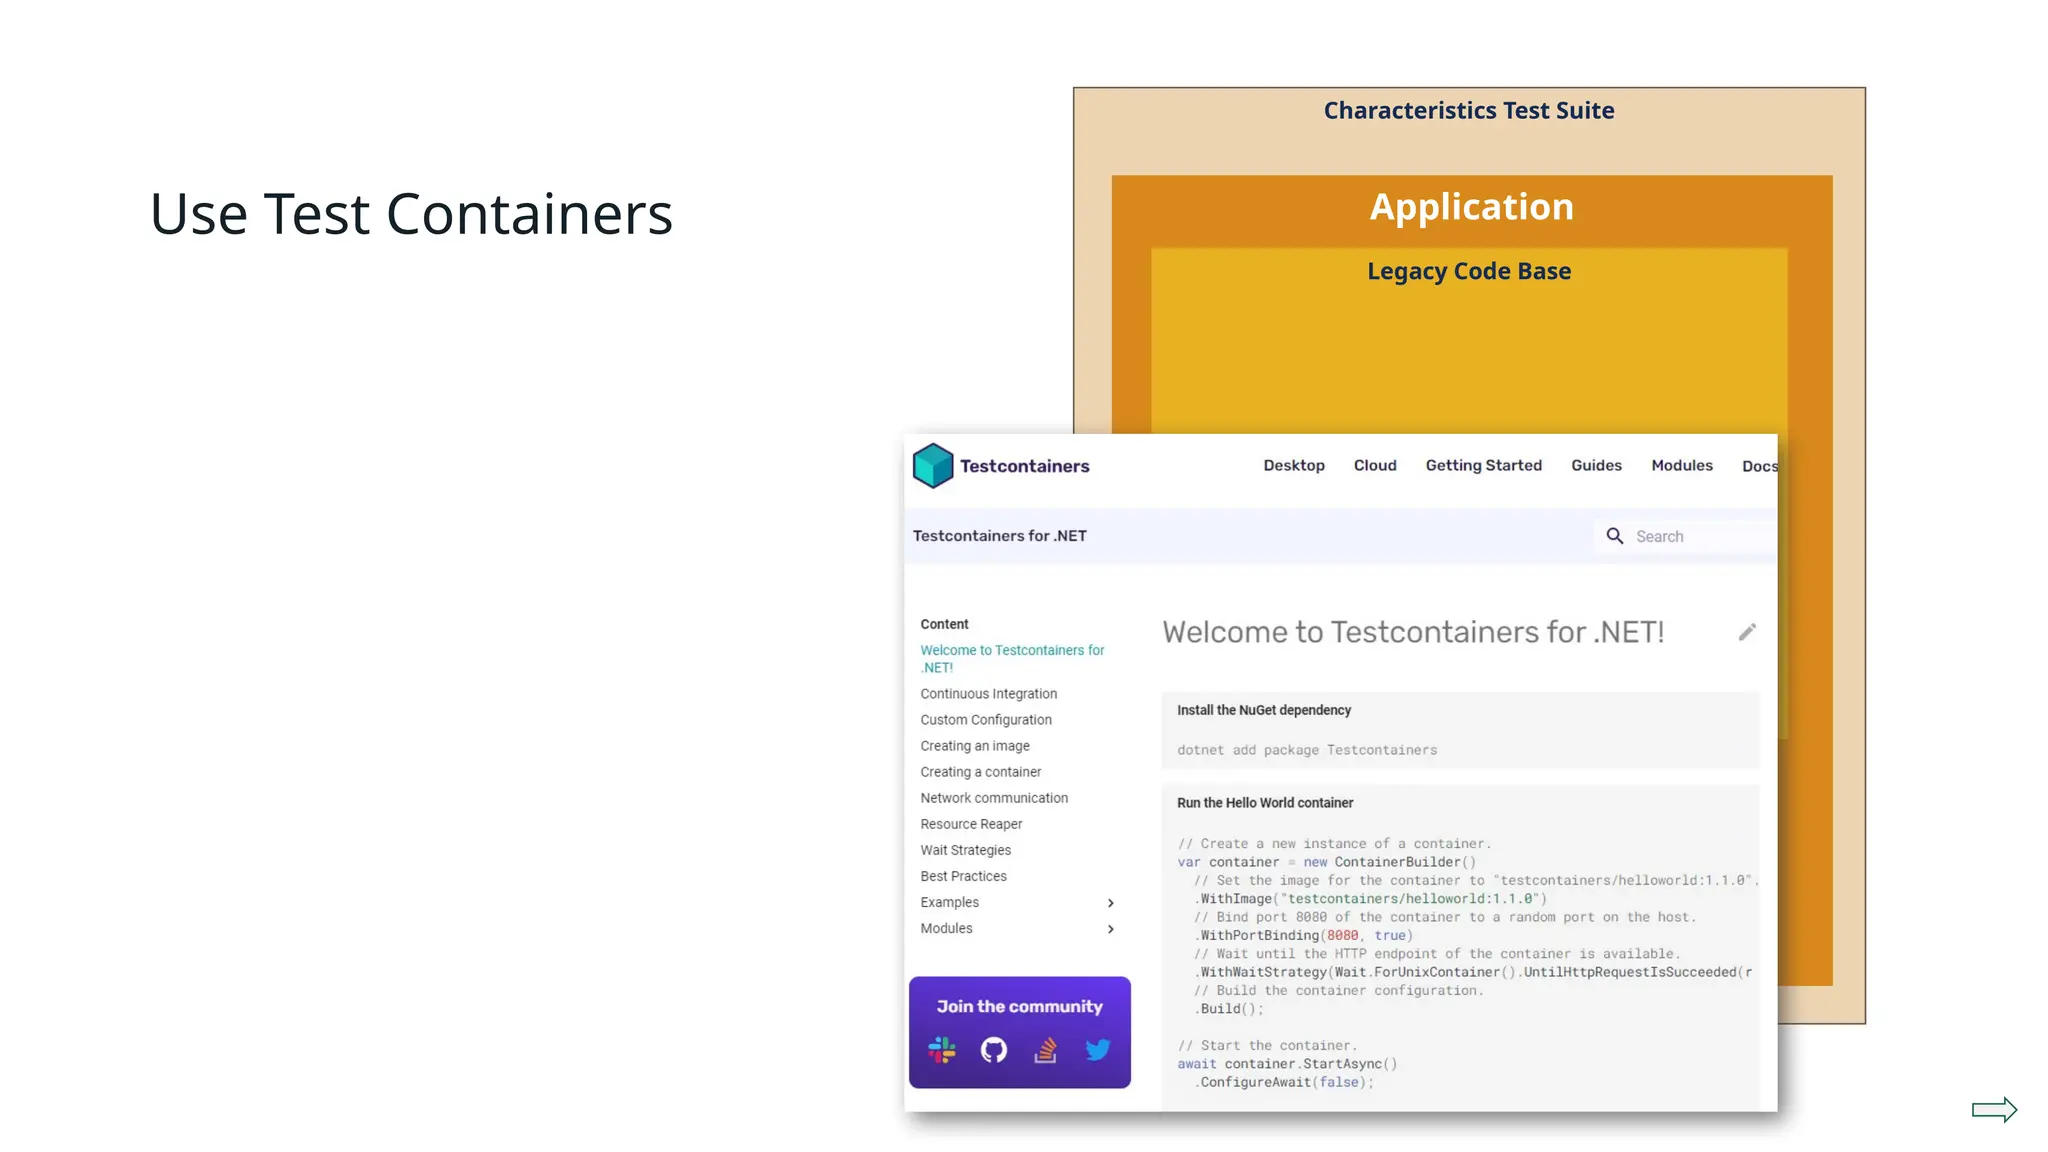Open Best Practices page
Screen dimensions: 2048x1152
(963, 876)
